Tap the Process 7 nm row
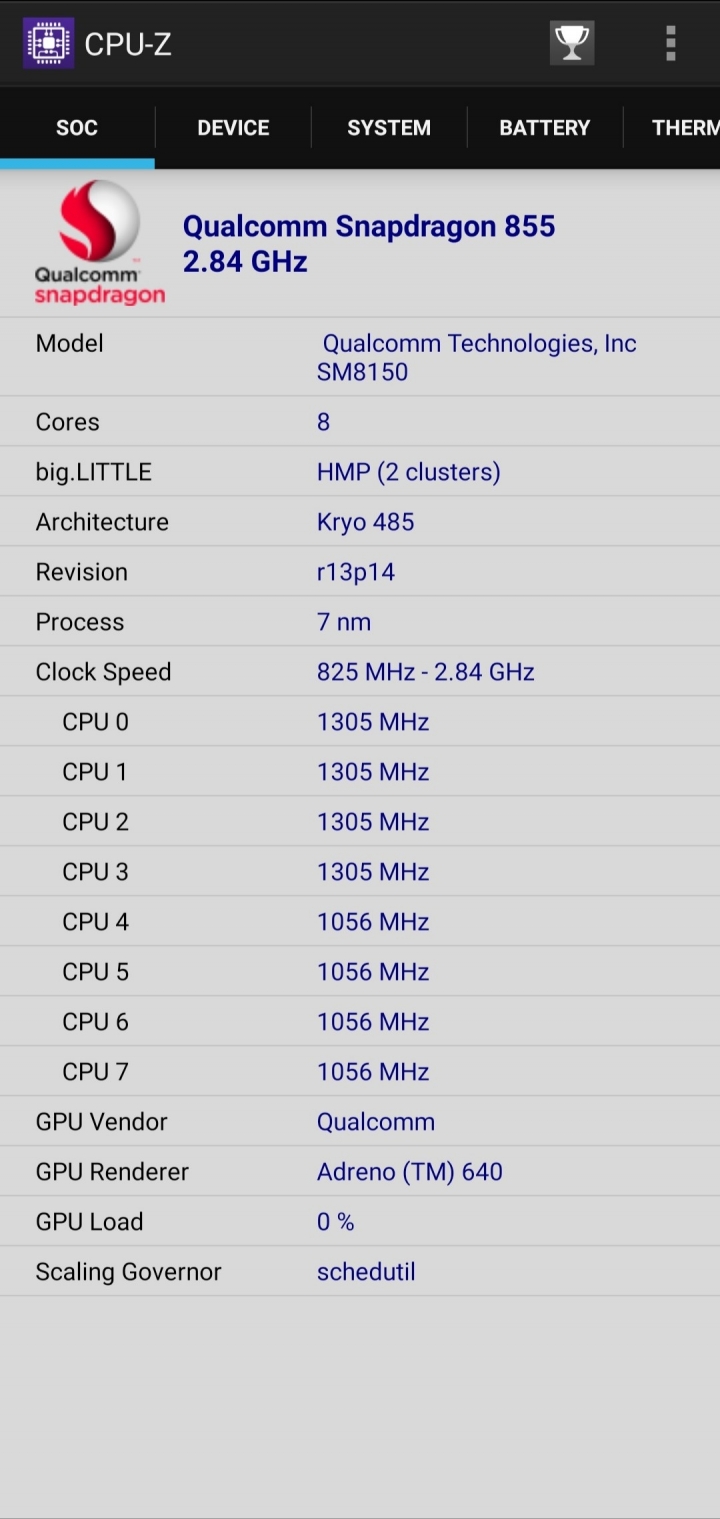Viewport: 720px width, 1519px height. pos(360,621)
